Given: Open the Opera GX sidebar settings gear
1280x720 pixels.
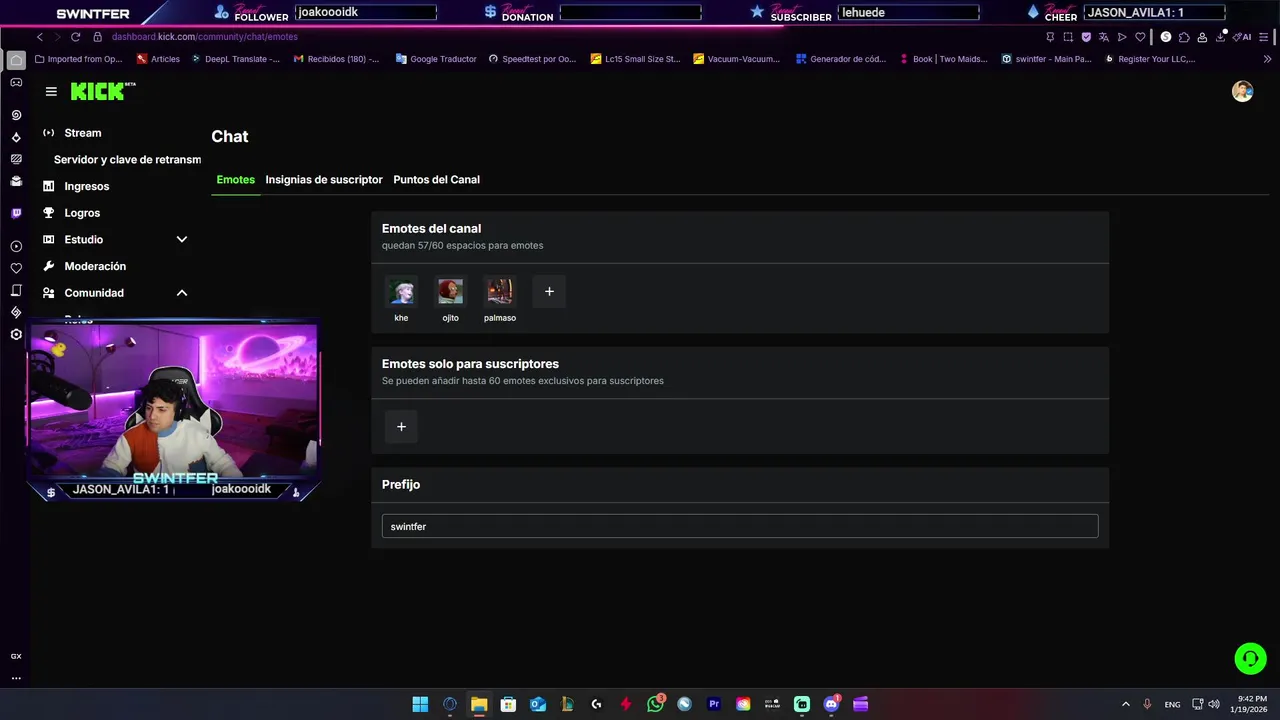Looking at the screenshot, I should coord(16,334).
